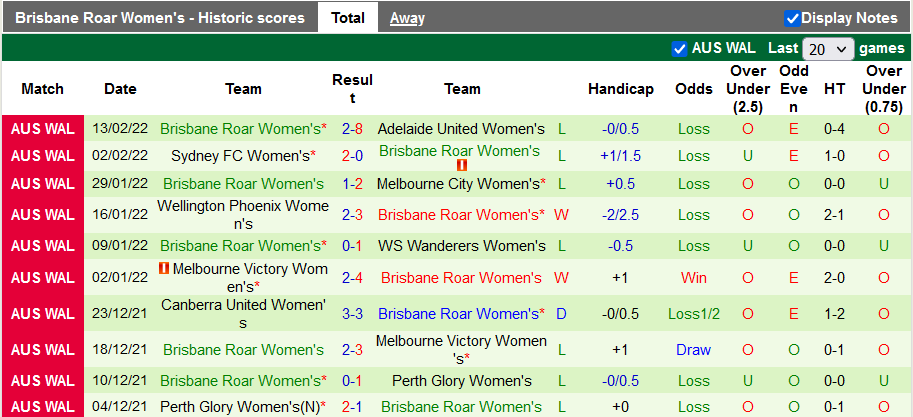Click the 2-8 match result score
913x417 pixels.
tap(352, 129)
